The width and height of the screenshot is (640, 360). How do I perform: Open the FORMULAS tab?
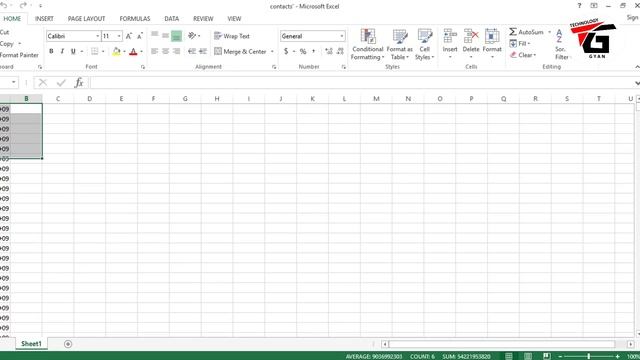(135, 19)
